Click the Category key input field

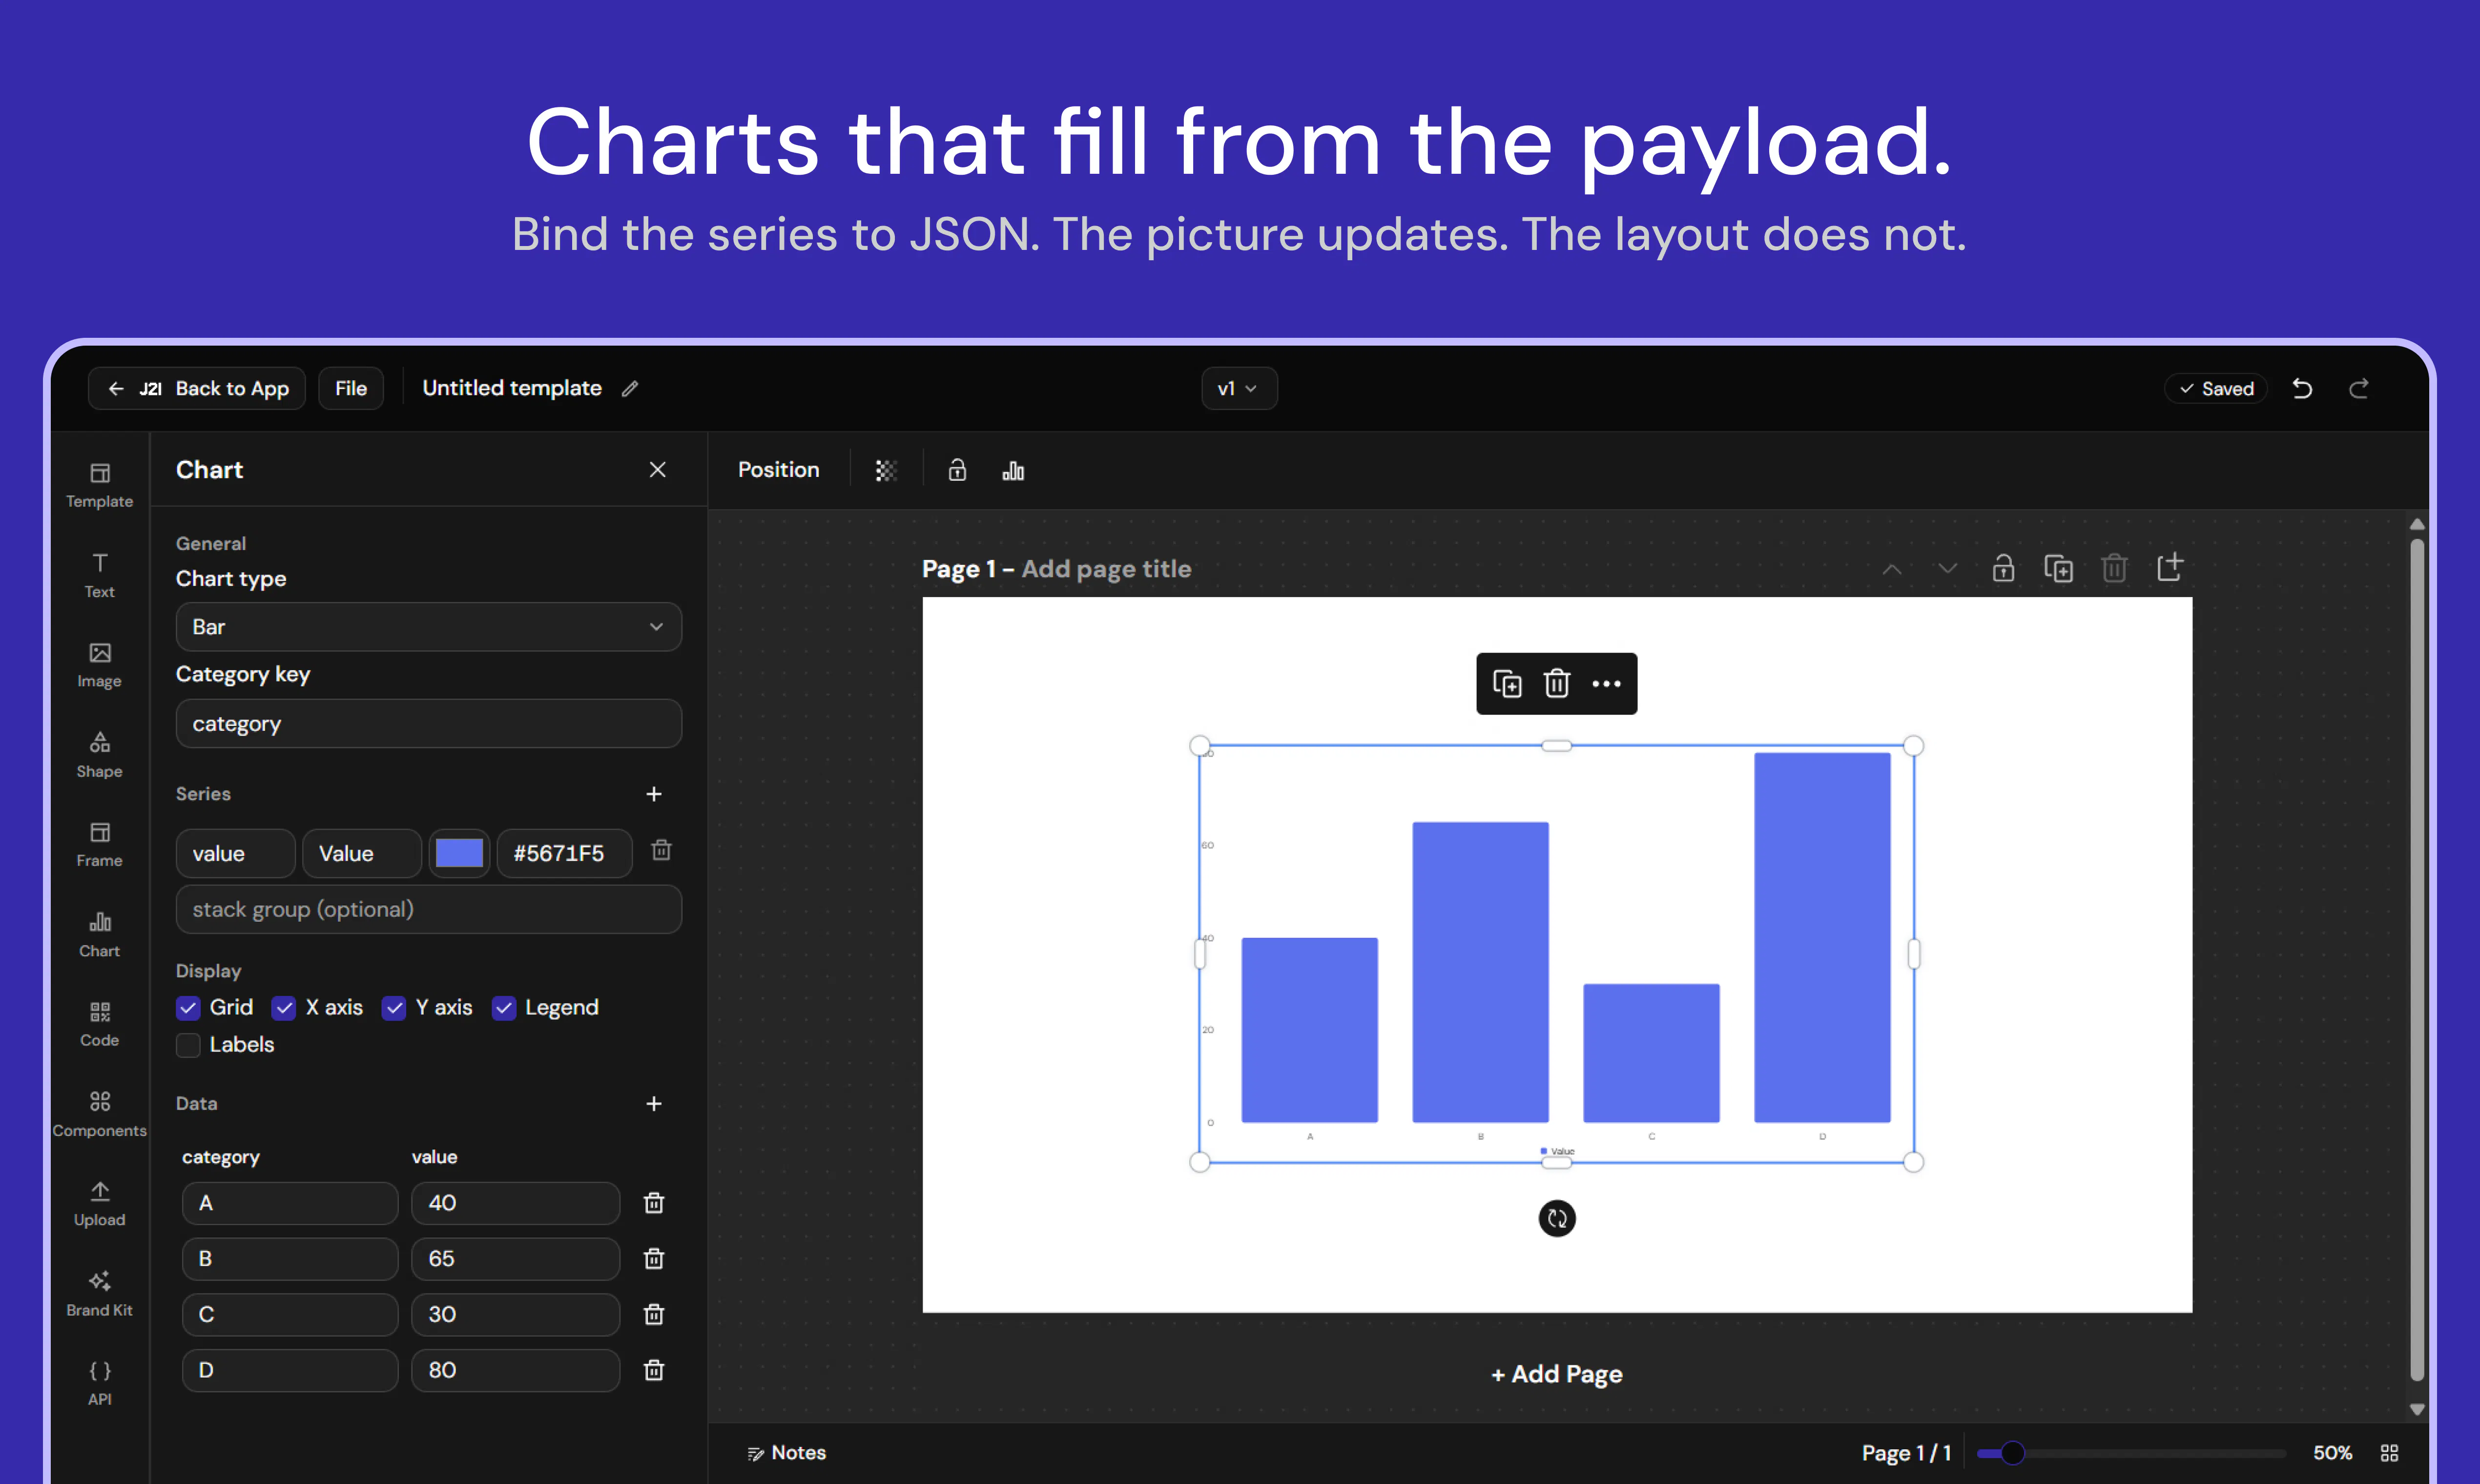pos(429,723)
